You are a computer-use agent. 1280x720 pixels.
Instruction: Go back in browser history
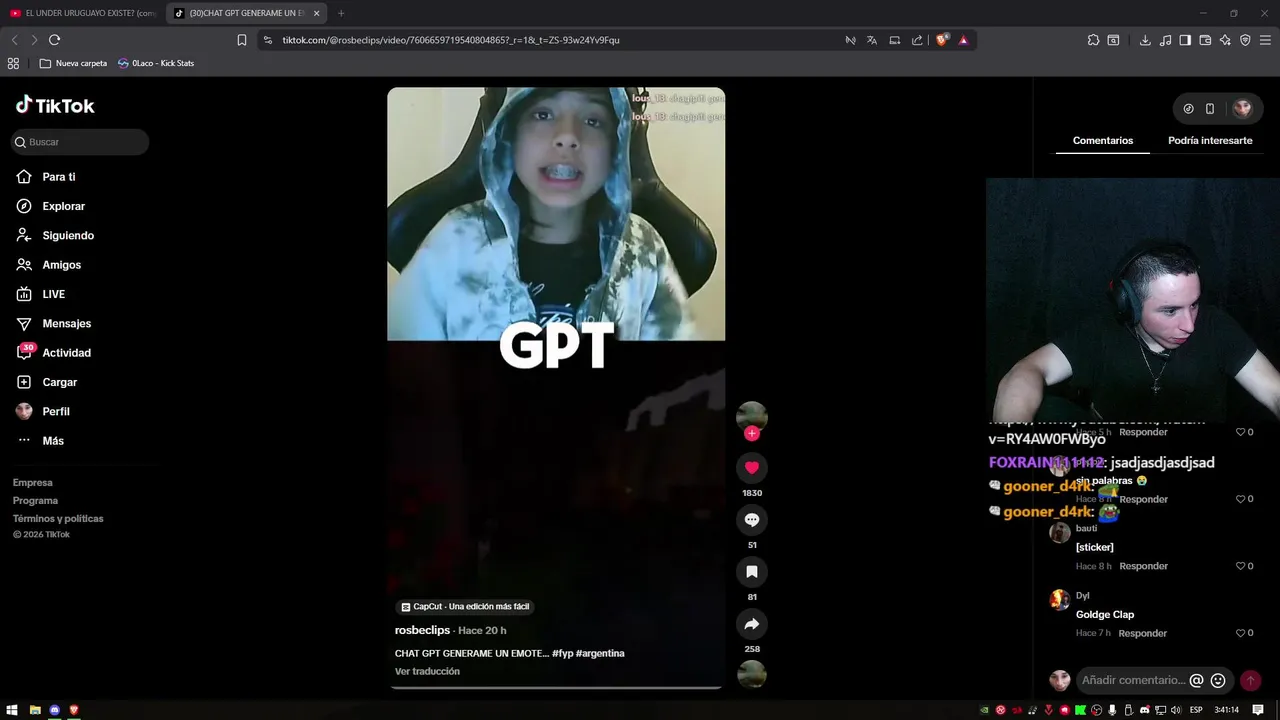pyautogui.click(x=14, y=40)
